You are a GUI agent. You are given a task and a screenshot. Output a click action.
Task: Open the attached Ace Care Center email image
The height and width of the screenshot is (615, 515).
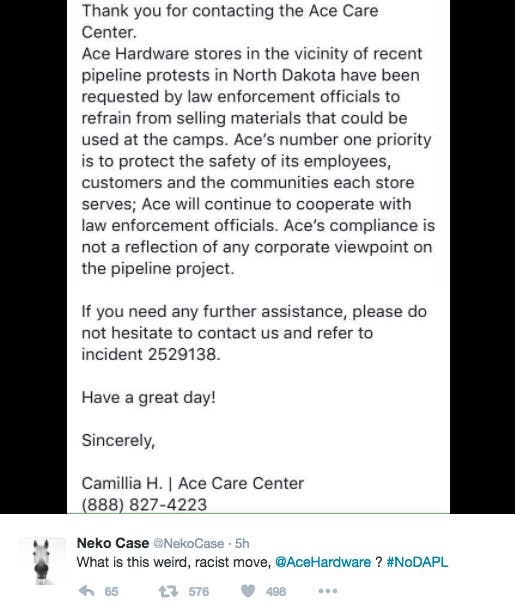pyautogui.click(x=258, y=257)
